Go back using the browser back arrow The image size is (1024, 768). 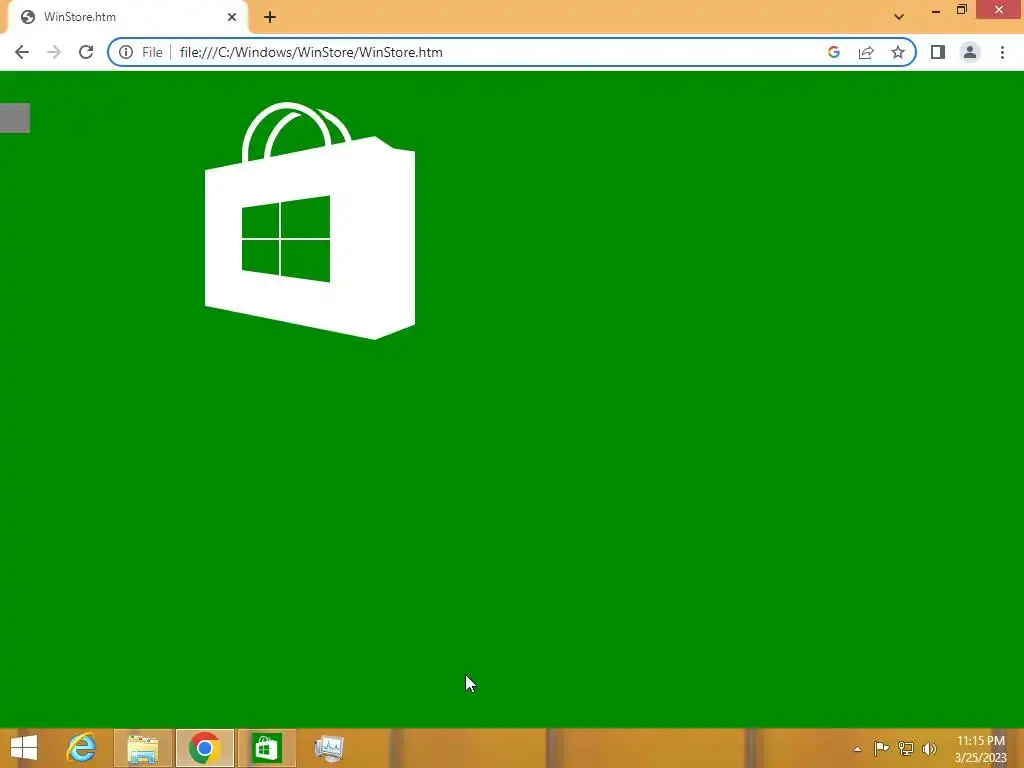(x=22, y=52)
